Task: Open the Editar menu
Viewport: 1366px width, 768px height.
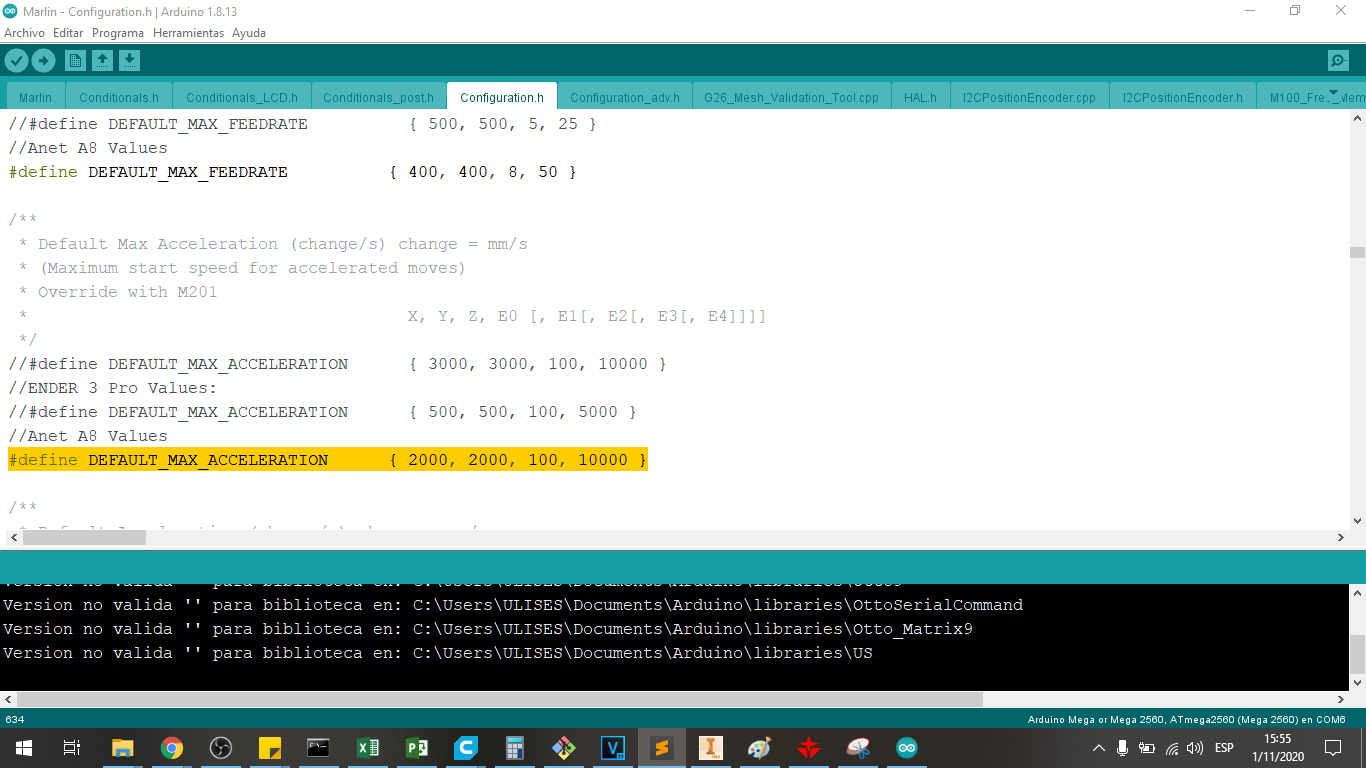Action: tap(68, 33)
